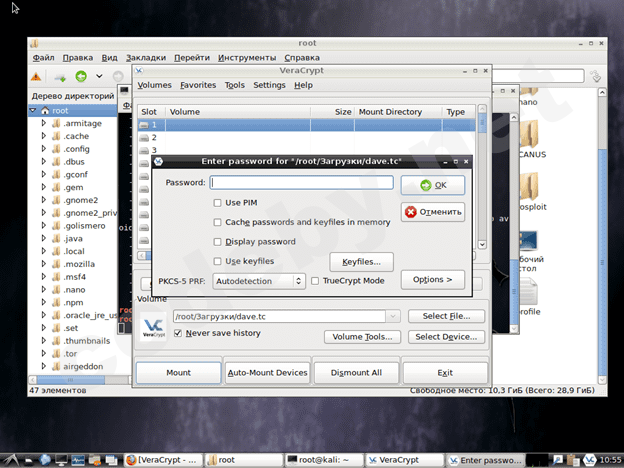Click the VeraCrypt tray icon near clock
Image resolution: width=624 pixels, height=468 pixels.
(x=589, y=460)
